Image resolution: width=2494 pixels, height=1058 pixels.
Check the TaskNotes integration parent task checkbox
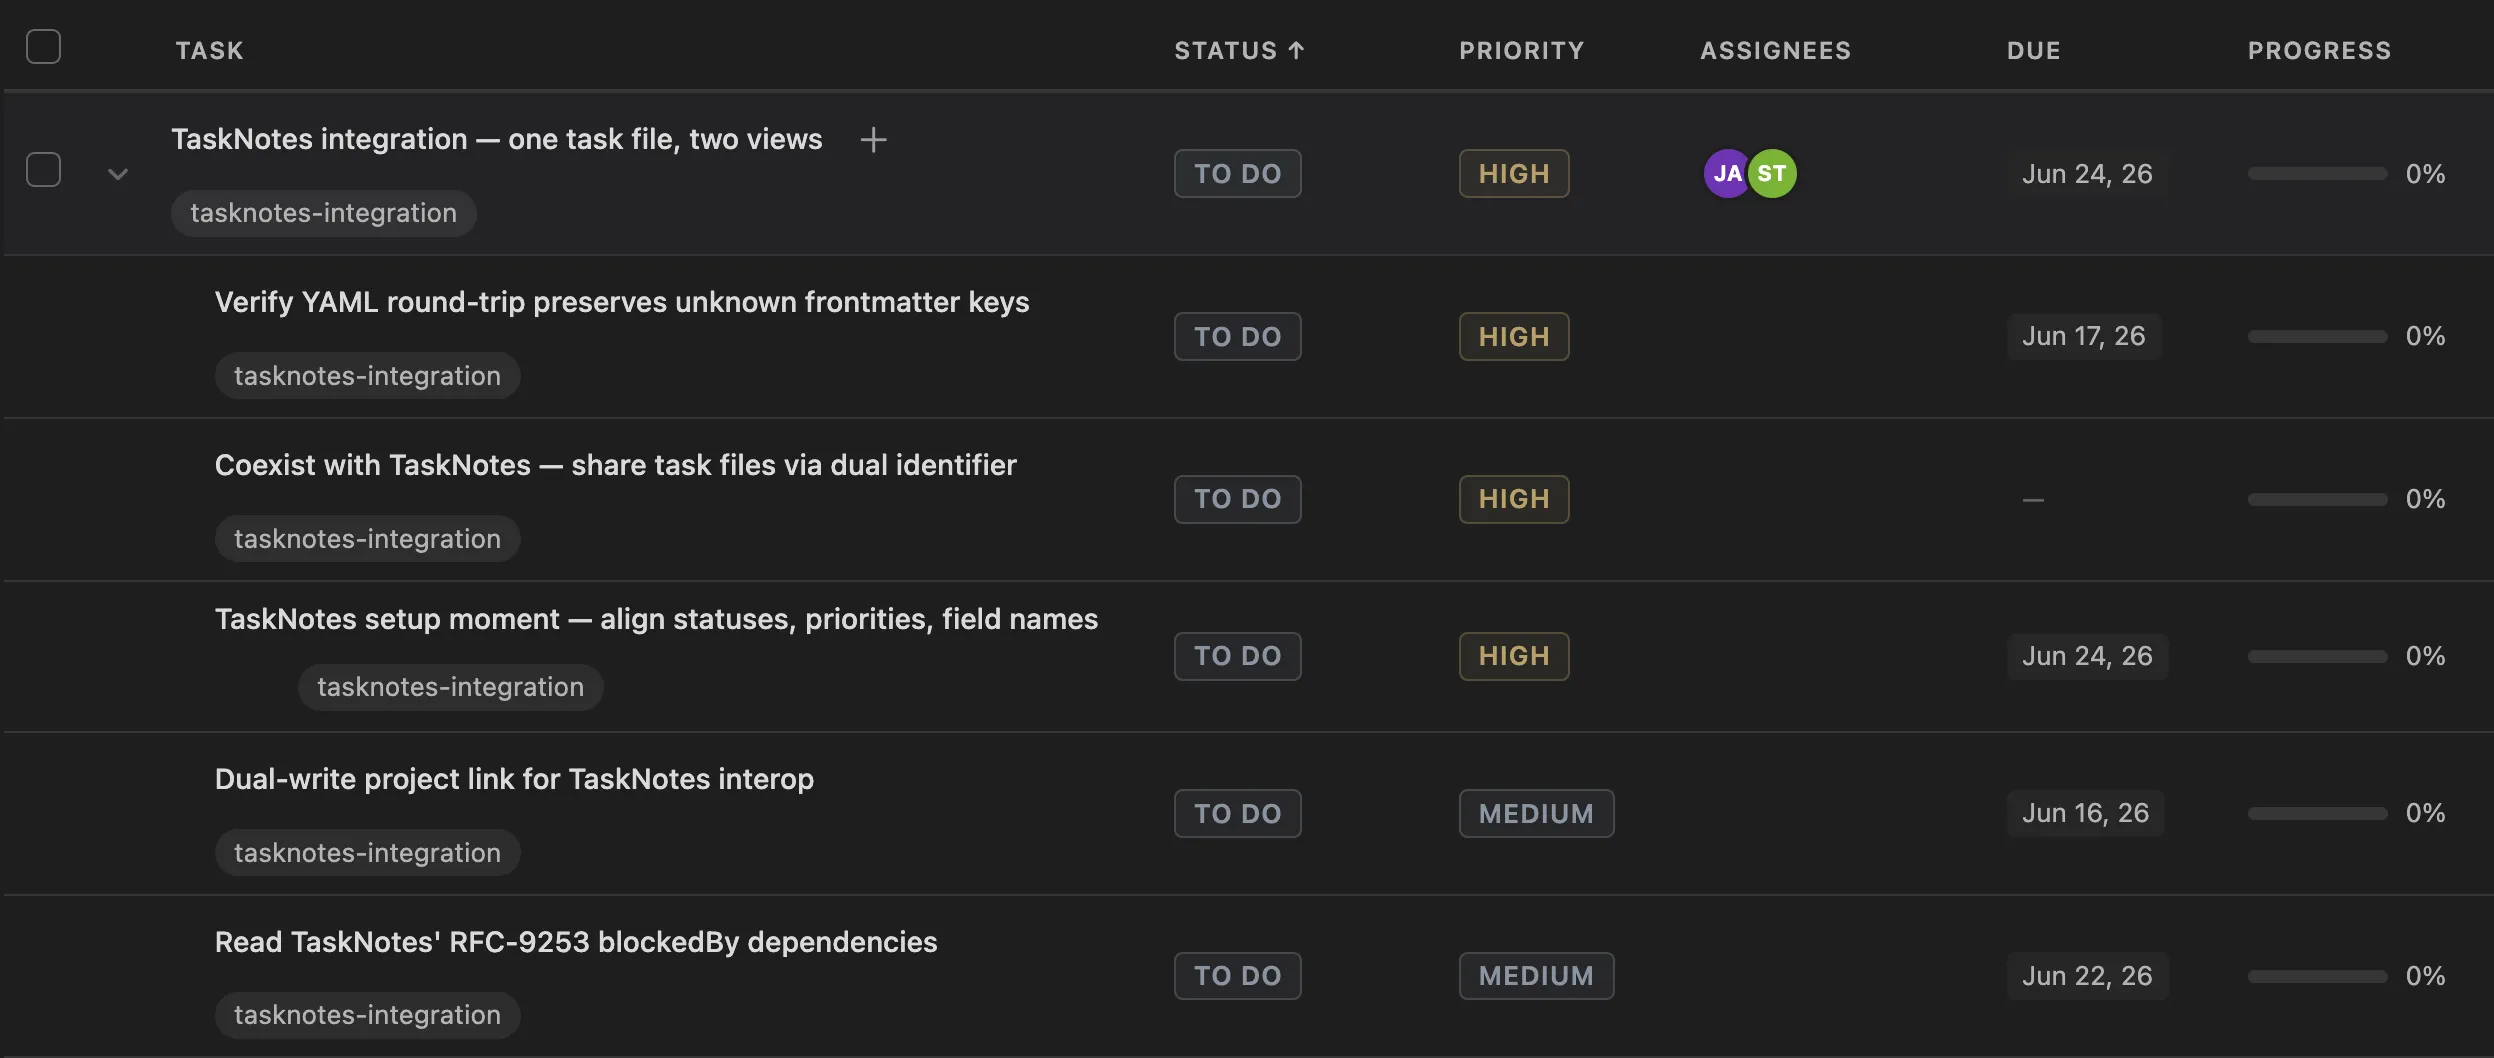(43, 170)
